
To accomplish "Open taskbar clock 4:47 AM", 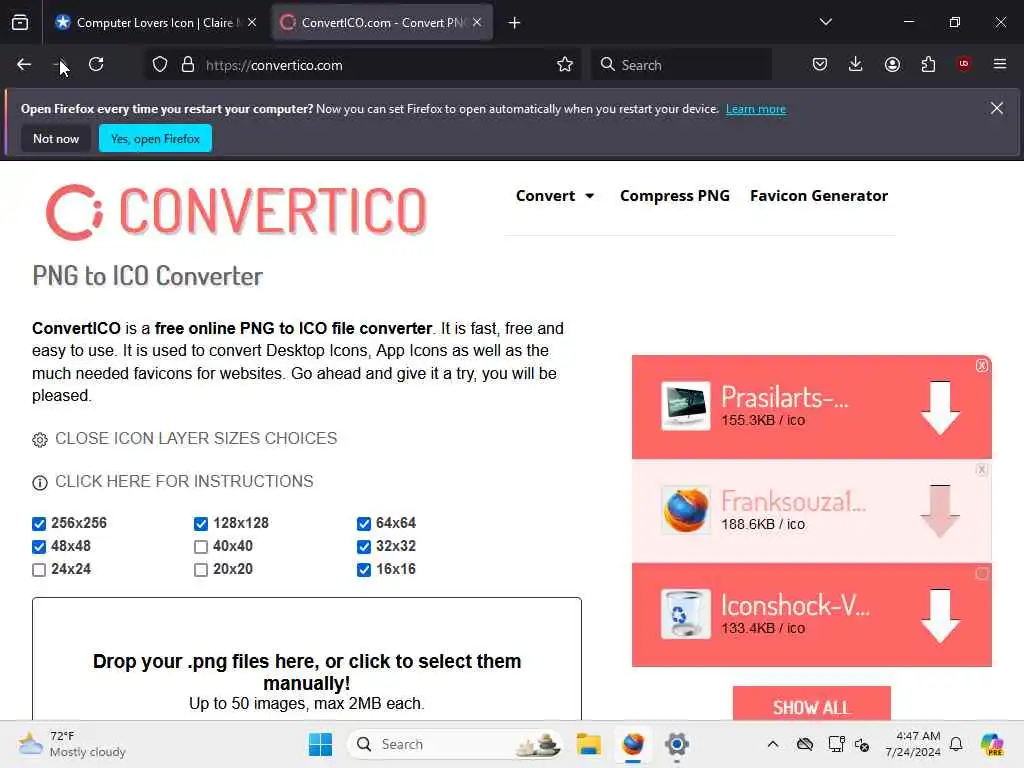I will click(914, 744).
